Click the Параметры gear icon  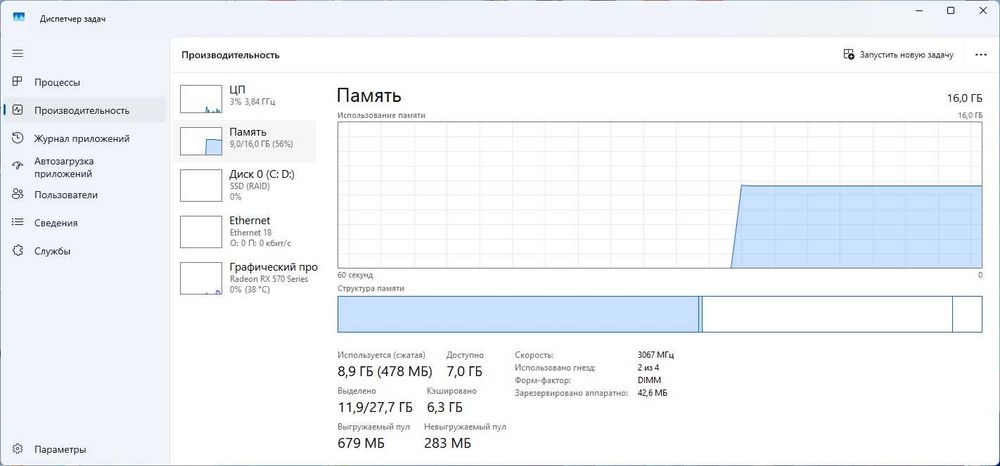tap(18, 449)
